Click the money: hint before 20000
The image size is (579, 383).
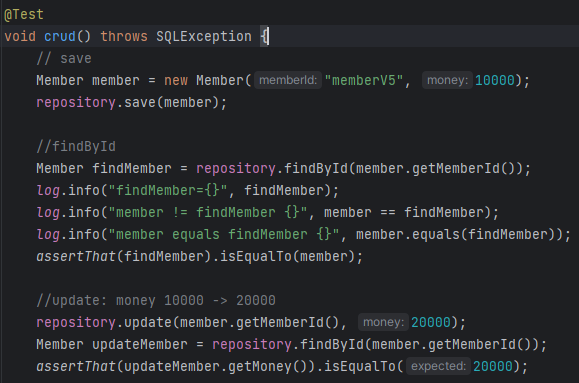click(x=383, y=322)
